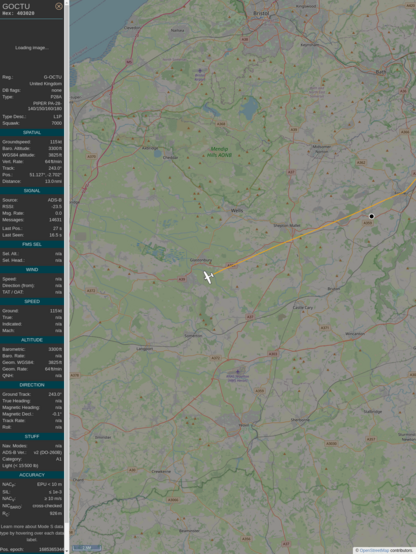Click the G-OCTU registration value
The height and width of the screenshot is (554, 416).
tap(53, 77)
